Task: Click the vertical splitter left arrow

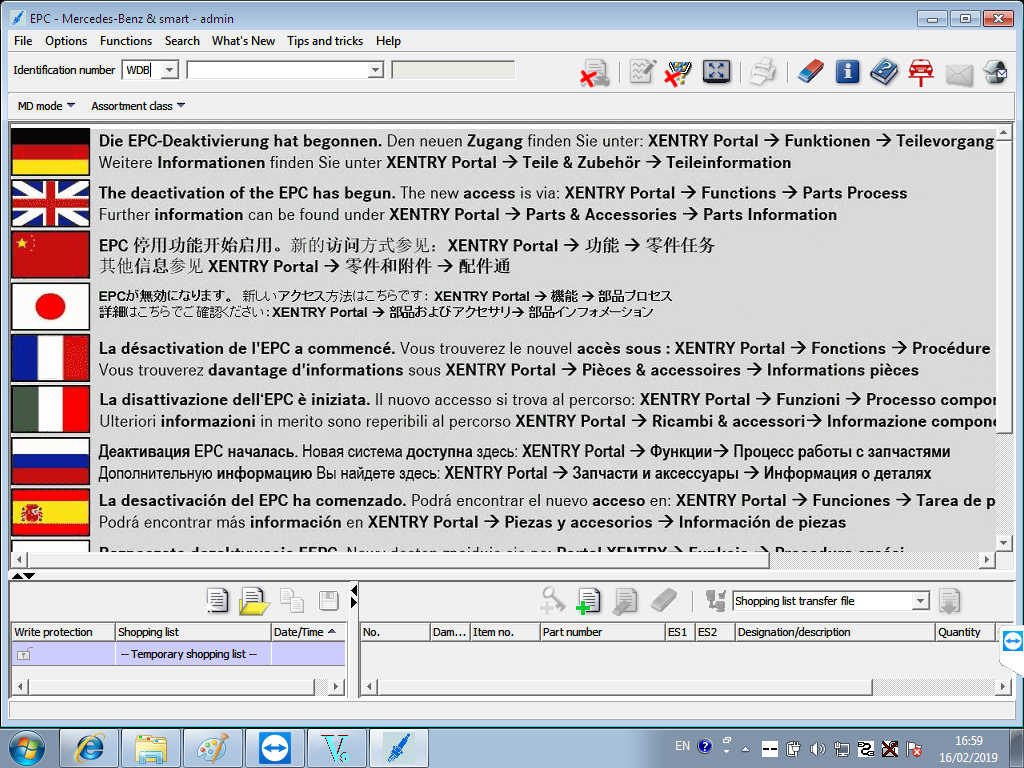Action: 353,590
